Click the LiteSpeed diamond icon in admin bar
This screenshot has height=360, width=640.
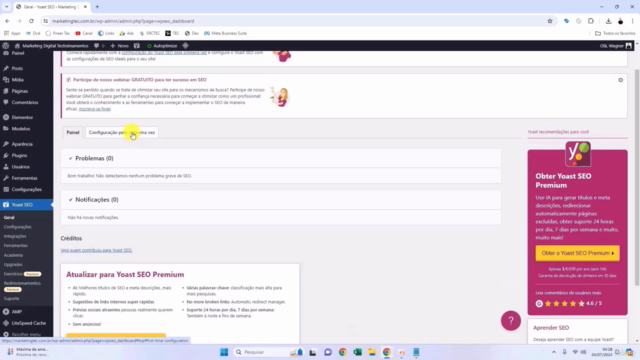click(x=186, y=46)
